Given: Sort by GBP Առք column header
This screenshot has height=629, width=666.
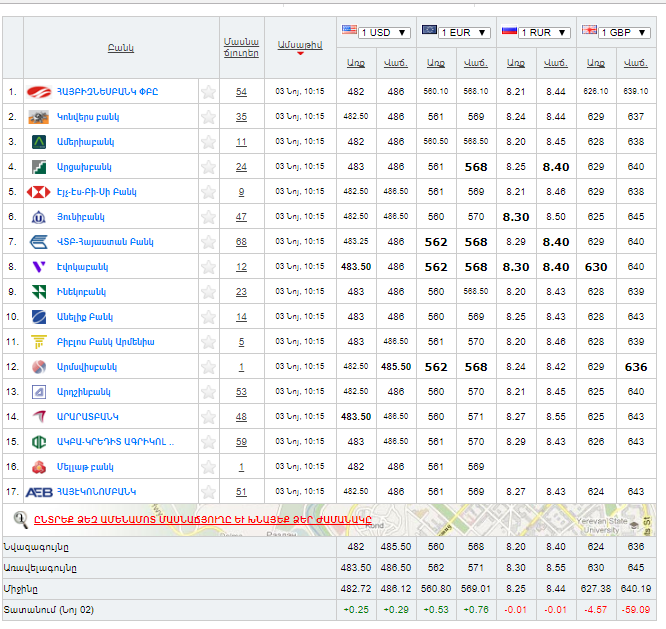Looking at the screenshot, I should click(596, 63).
